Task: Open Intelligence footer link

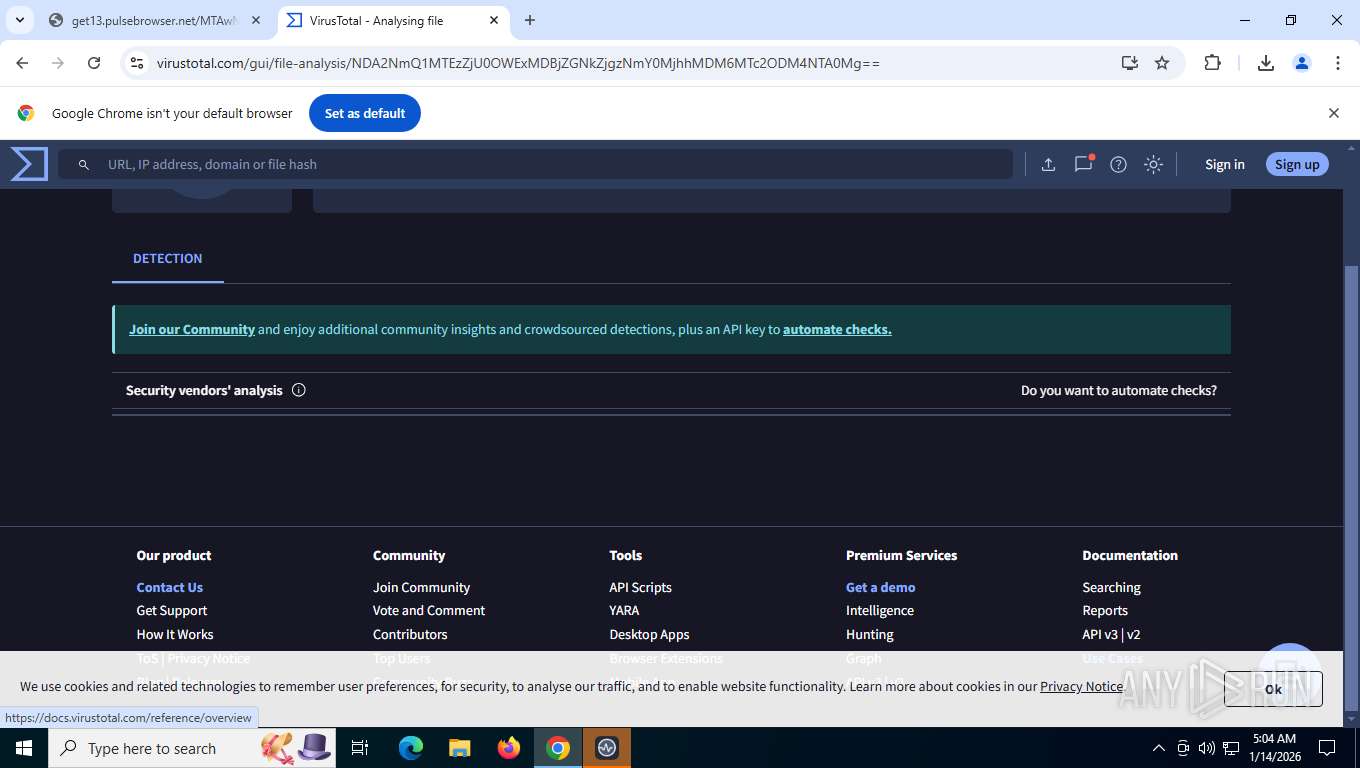Action: click(x=880, y=610)
